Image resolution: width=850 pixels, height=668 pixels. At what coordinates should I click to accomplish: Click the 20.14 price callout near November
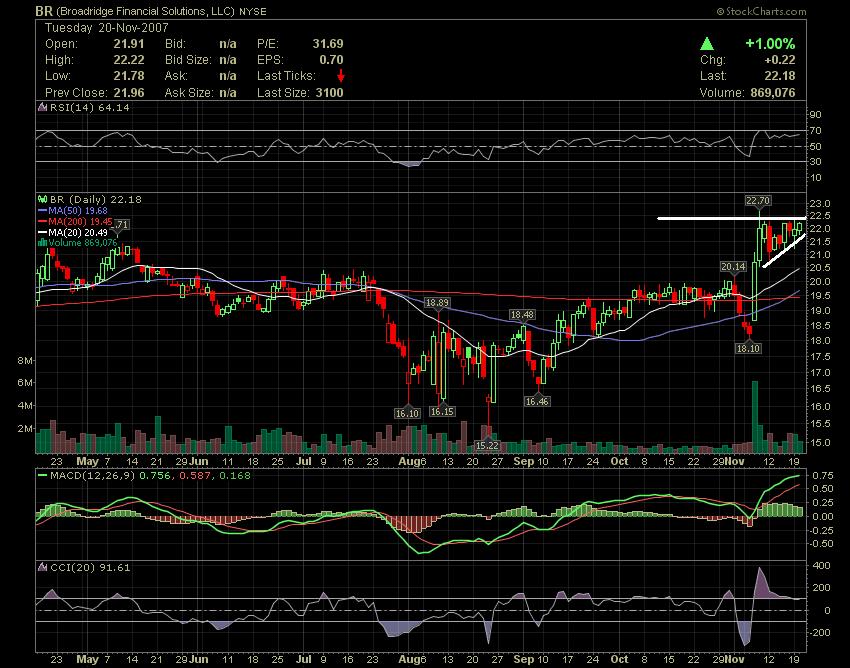tap(733, 266)
